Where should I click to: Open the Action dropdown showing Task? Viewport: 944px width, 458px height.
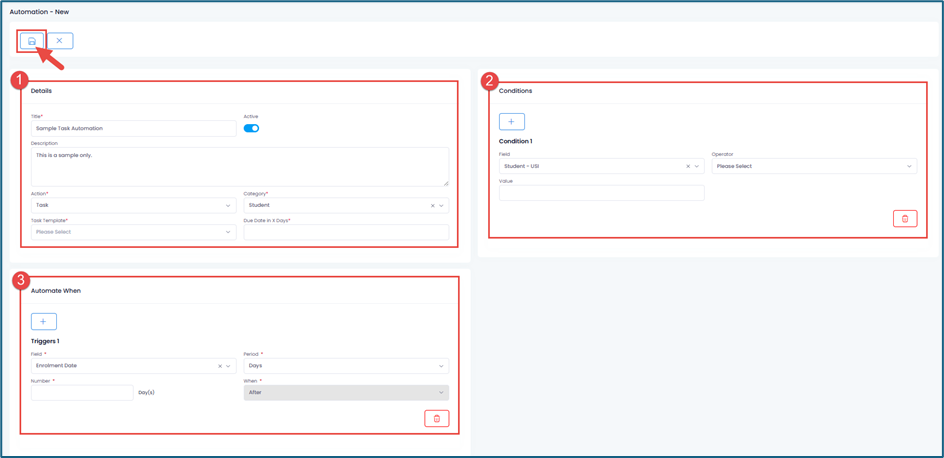(133, 205)
